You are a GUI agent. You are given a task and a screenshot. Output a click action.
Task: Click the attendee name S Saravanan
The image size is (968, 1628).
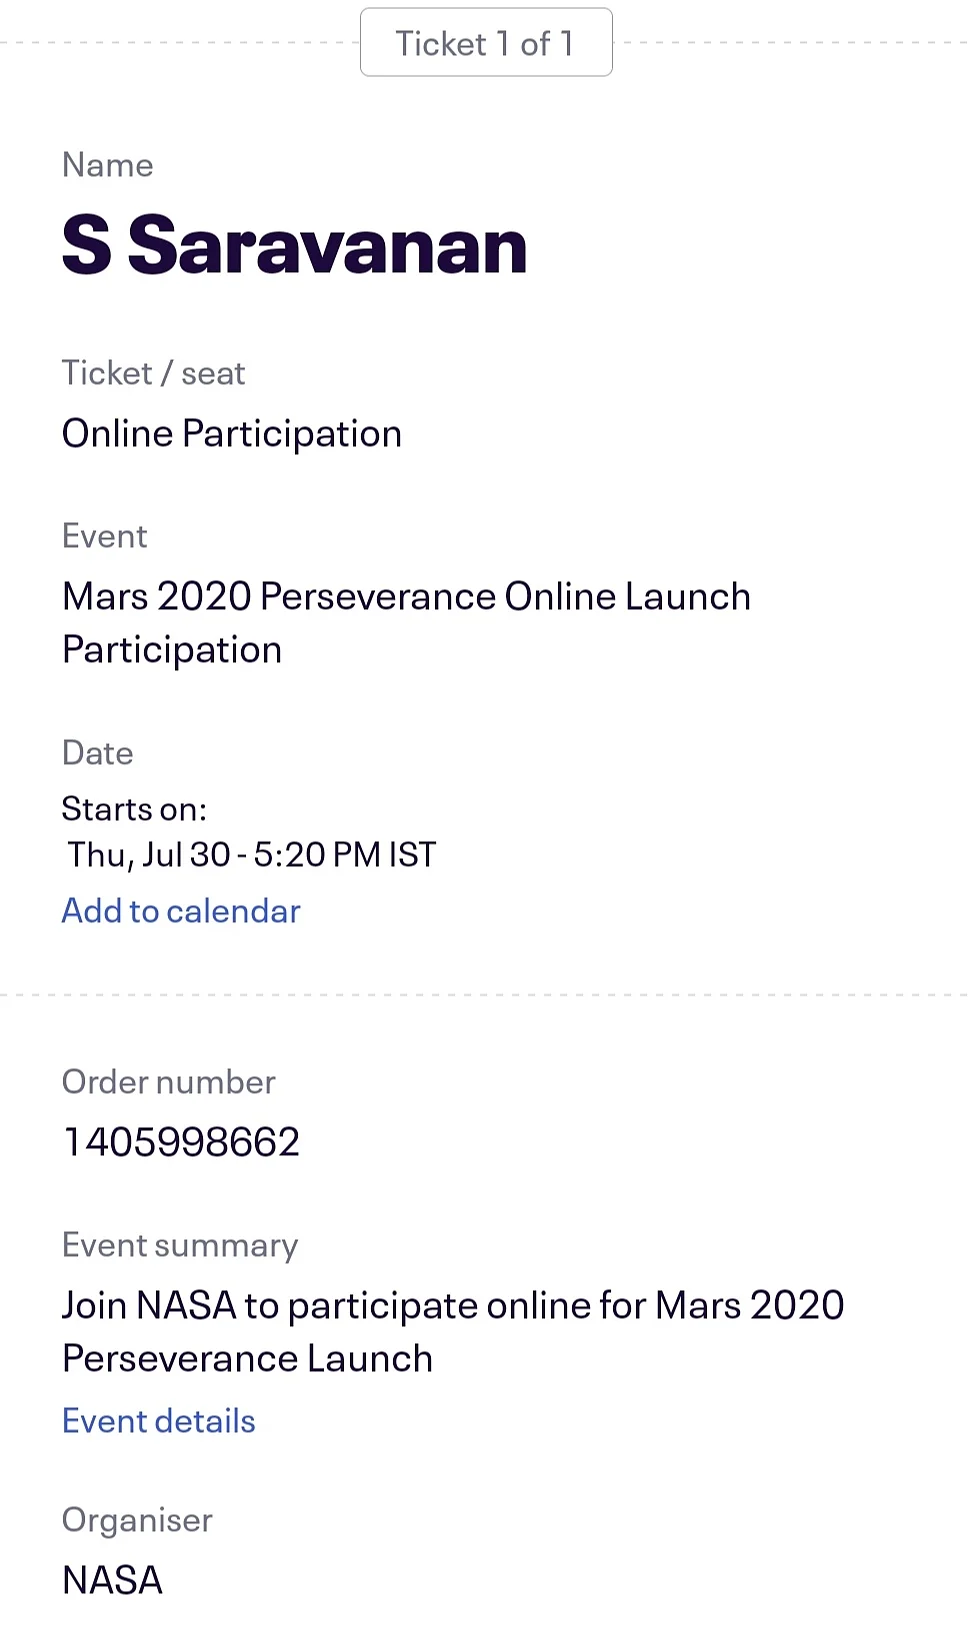point(294,245)
